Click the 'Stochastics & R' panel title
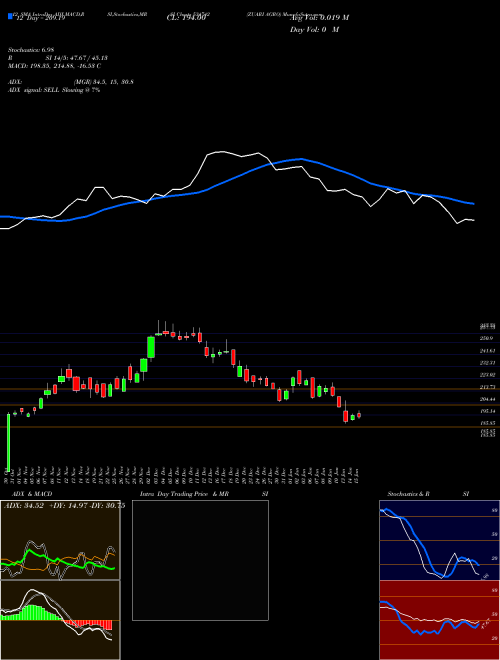Image resolution: width=500 pixels, height=660 pixels. [x=408, y=494]
